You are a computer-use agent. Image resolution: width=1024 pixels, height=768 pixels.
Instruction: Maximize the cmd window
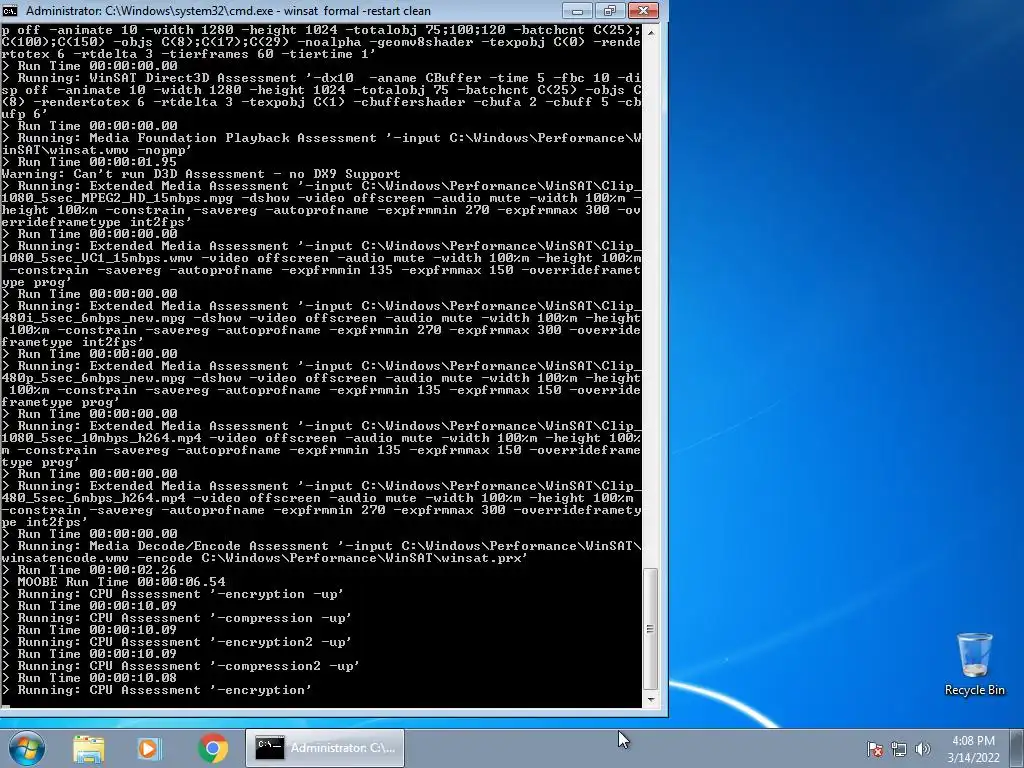coord(610,10)
